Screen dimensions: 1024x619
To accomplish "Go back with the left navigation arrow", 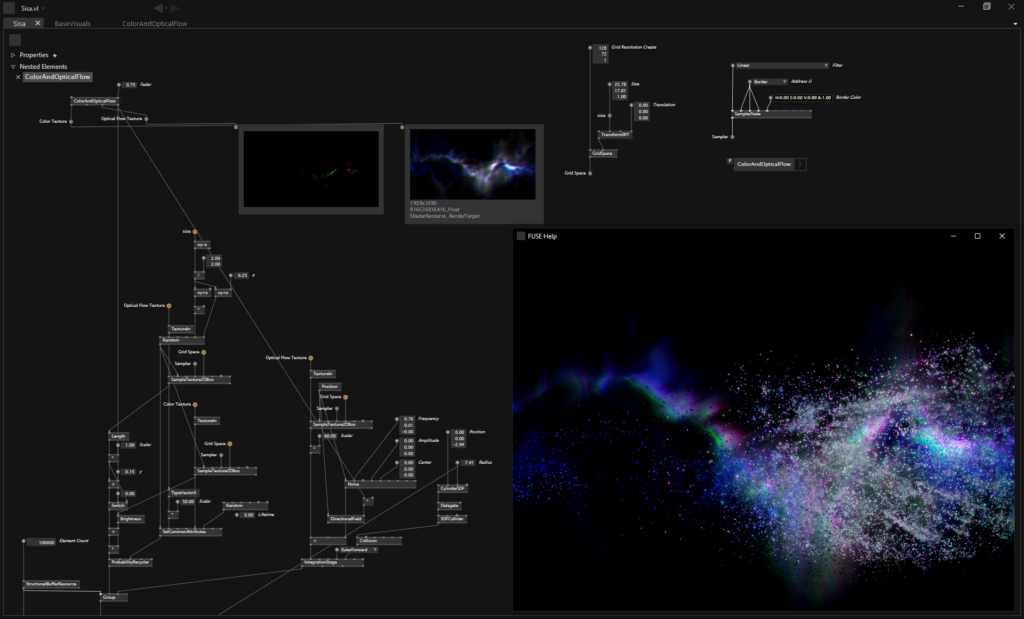I will click(159, 8).
